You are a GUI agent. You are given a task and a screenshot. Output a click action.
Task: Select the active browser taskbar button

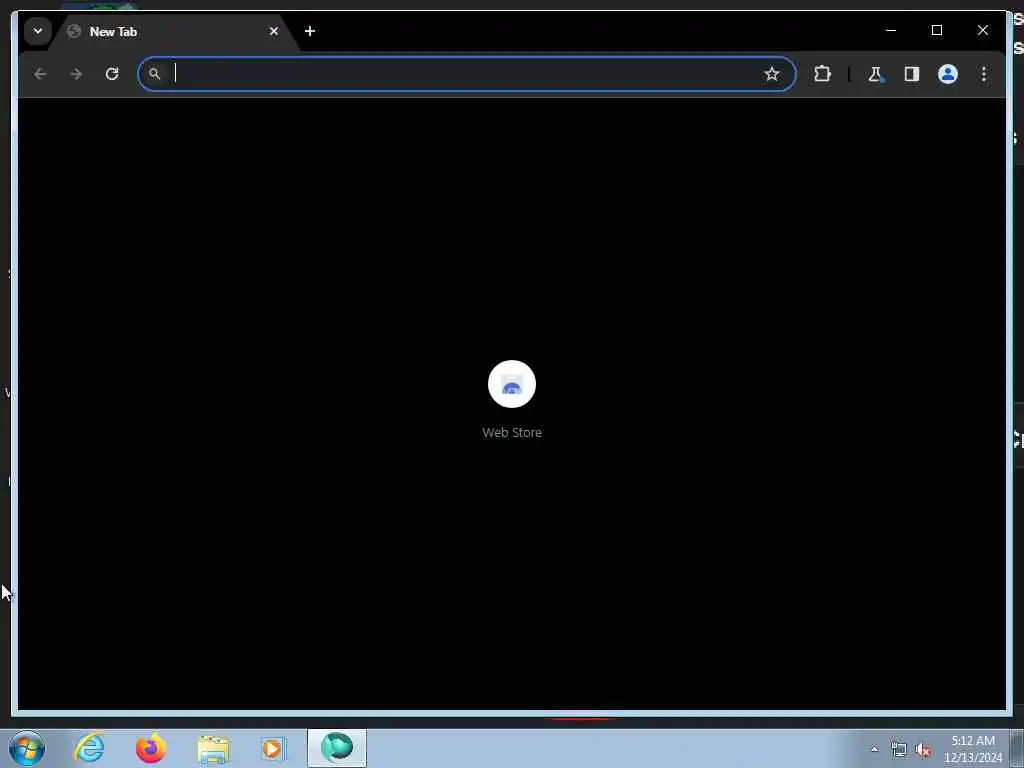click(x=337, y=748)
